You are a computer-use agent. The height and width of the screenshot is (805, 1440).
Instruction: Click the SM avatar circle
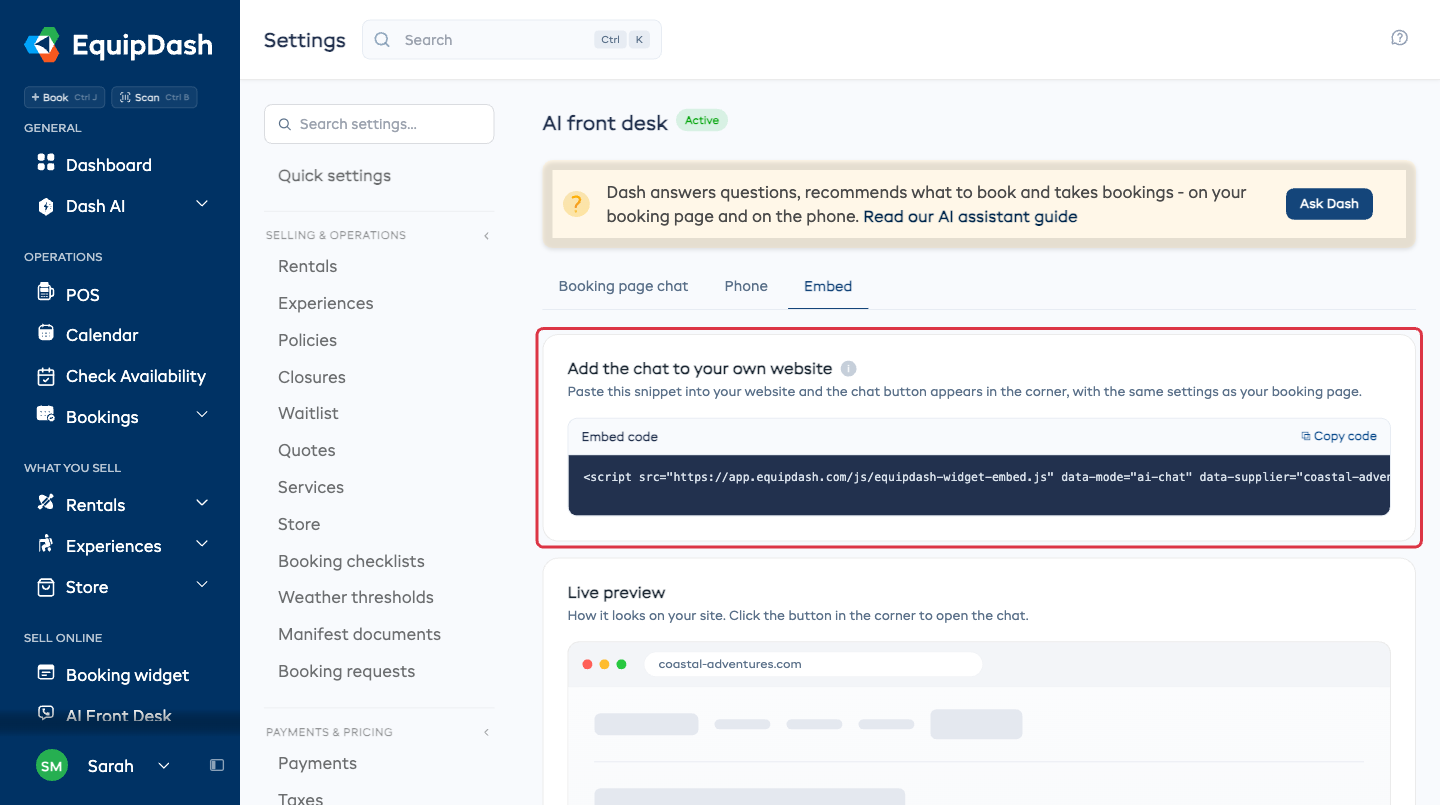(52, 766)
